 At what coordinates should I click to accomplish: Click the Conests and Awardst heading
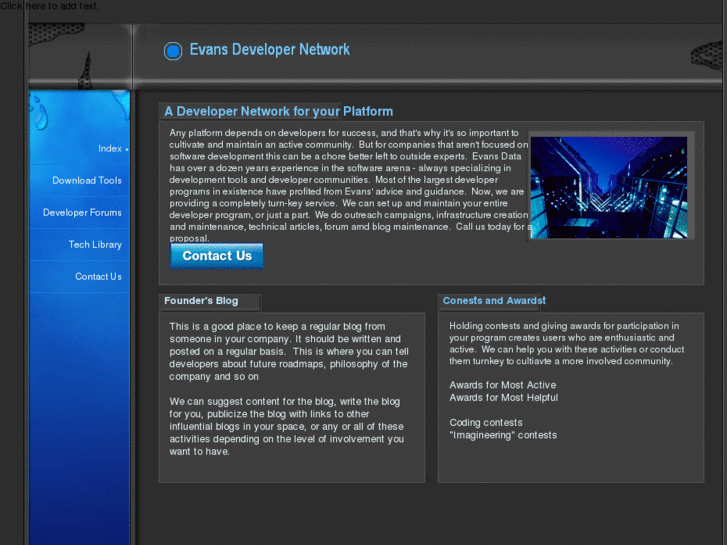(494, 301)
